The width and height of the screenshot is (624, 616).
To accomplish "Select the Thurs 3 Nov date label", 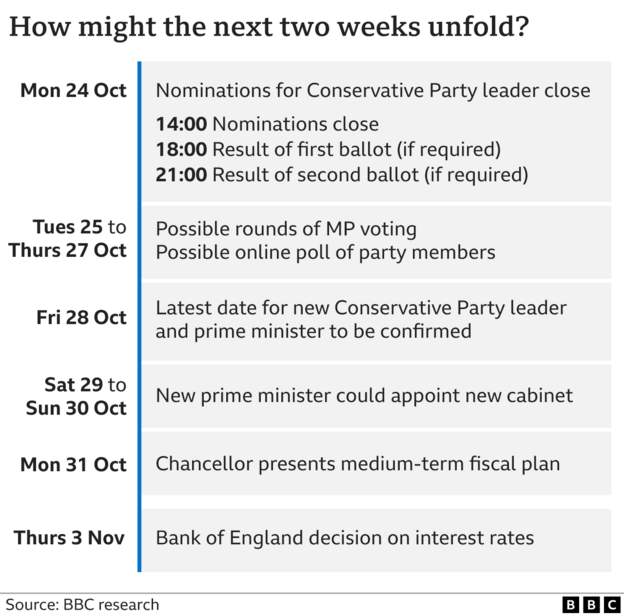I will tap(69, 538).
